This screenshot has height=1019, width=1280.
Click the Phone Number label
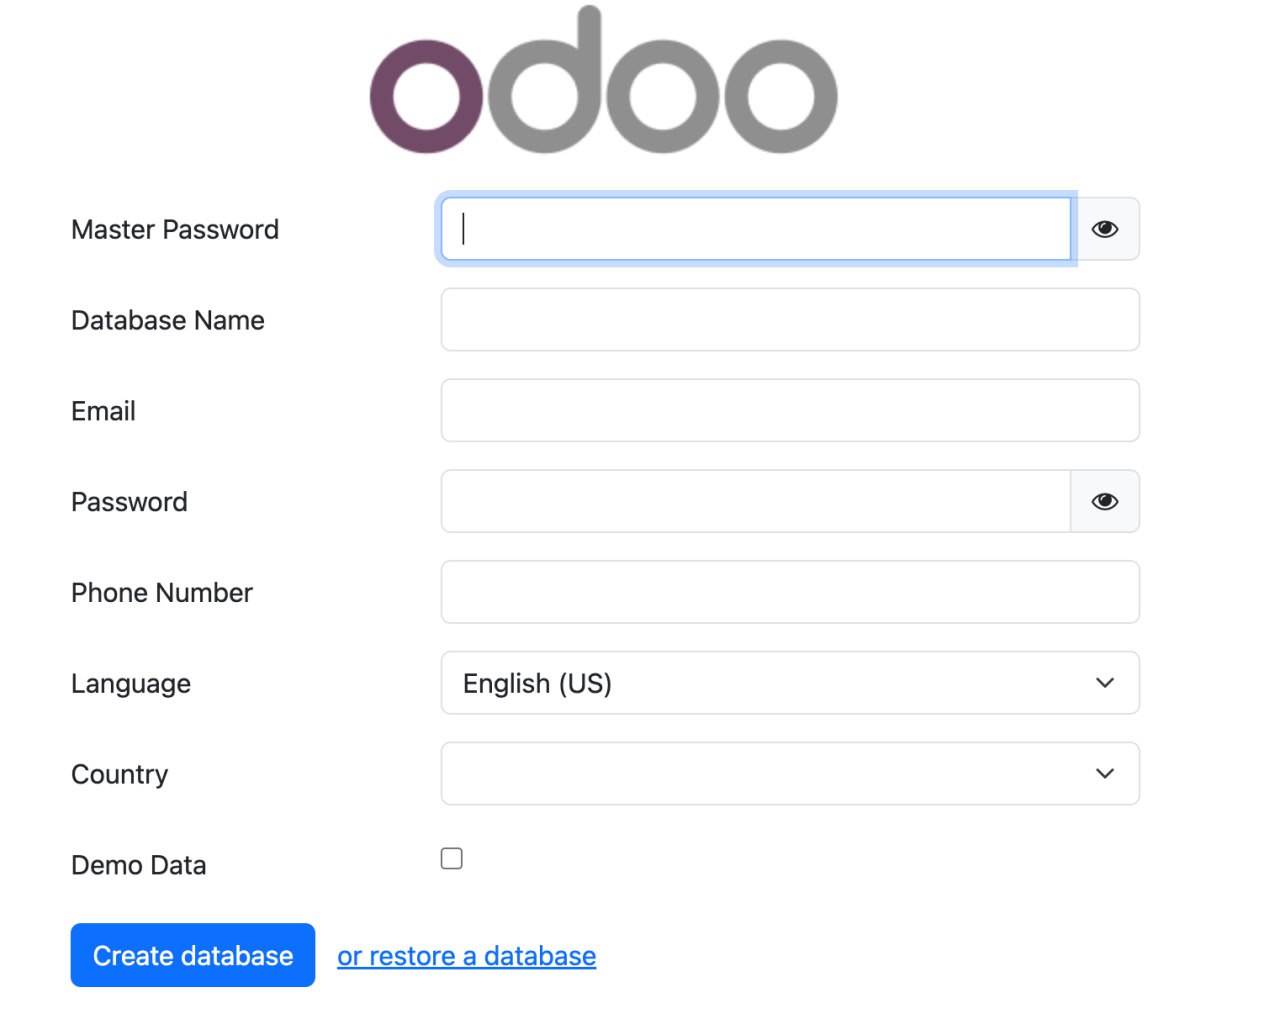[162, 593]
